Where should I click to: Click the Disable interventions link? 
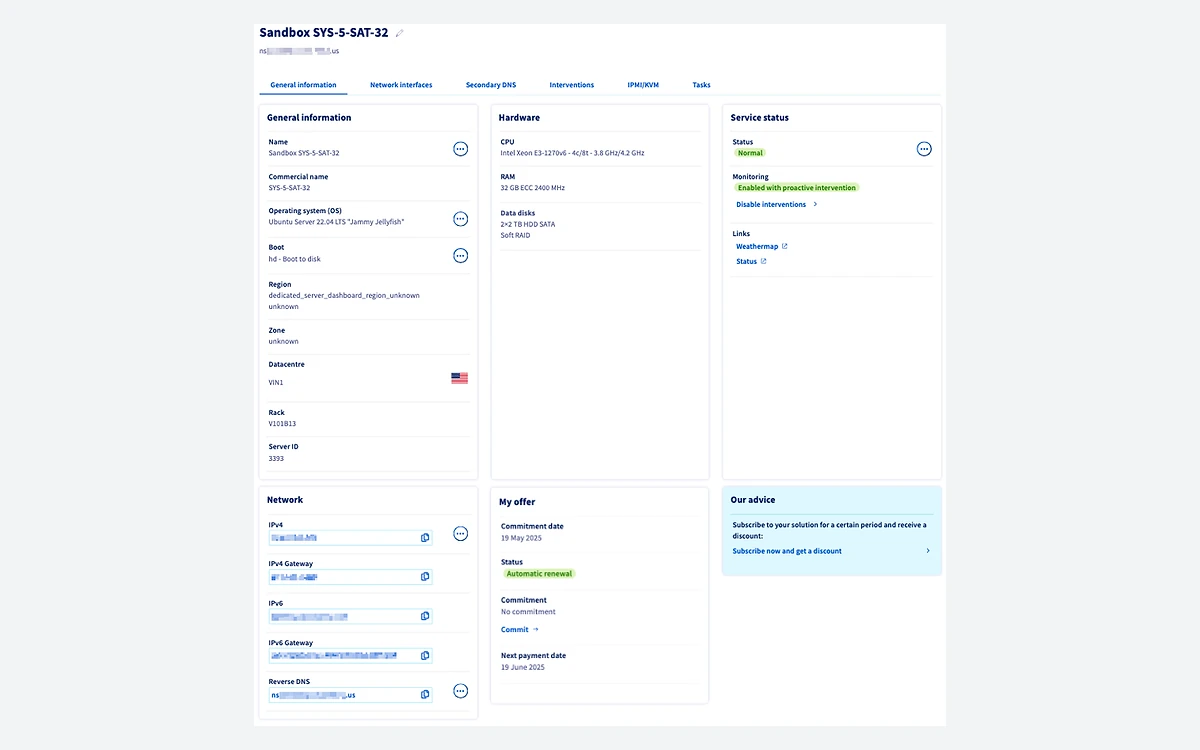(x=771, y=204)
